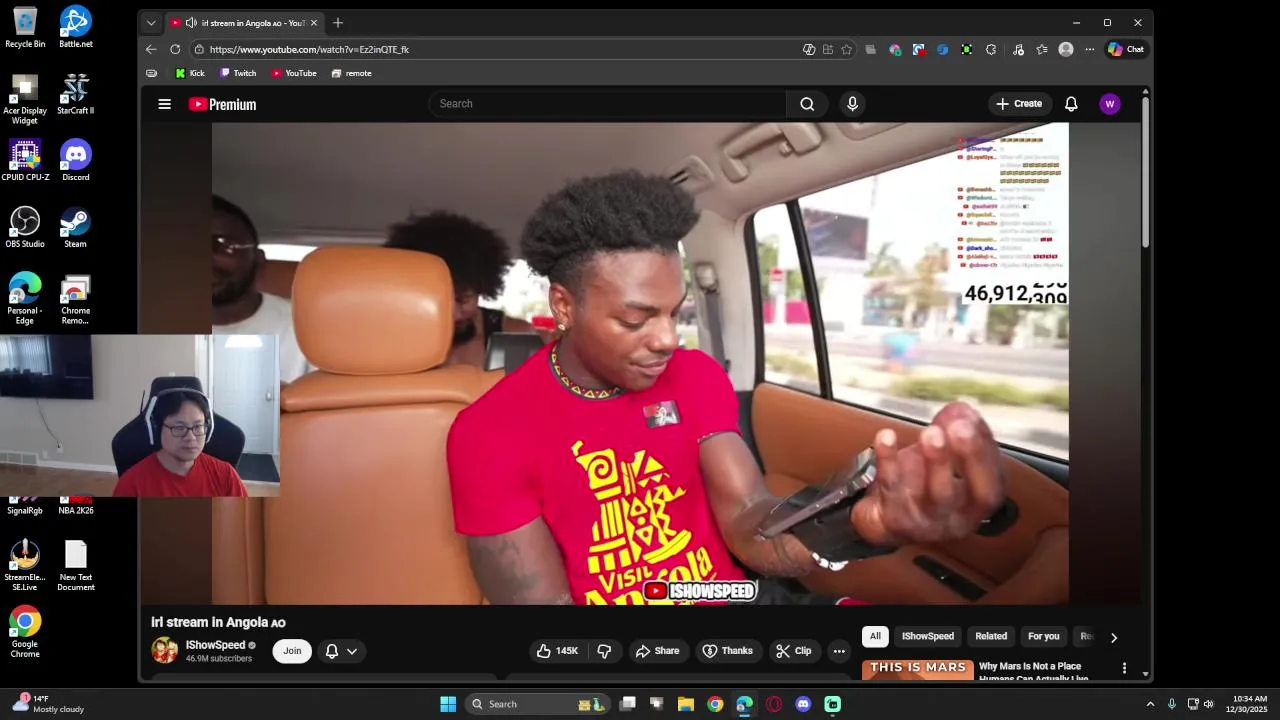The height and width of the screenshot is (720, 1280).
Task: Go to YouTube Premium home logo
Action: point(222,104)
